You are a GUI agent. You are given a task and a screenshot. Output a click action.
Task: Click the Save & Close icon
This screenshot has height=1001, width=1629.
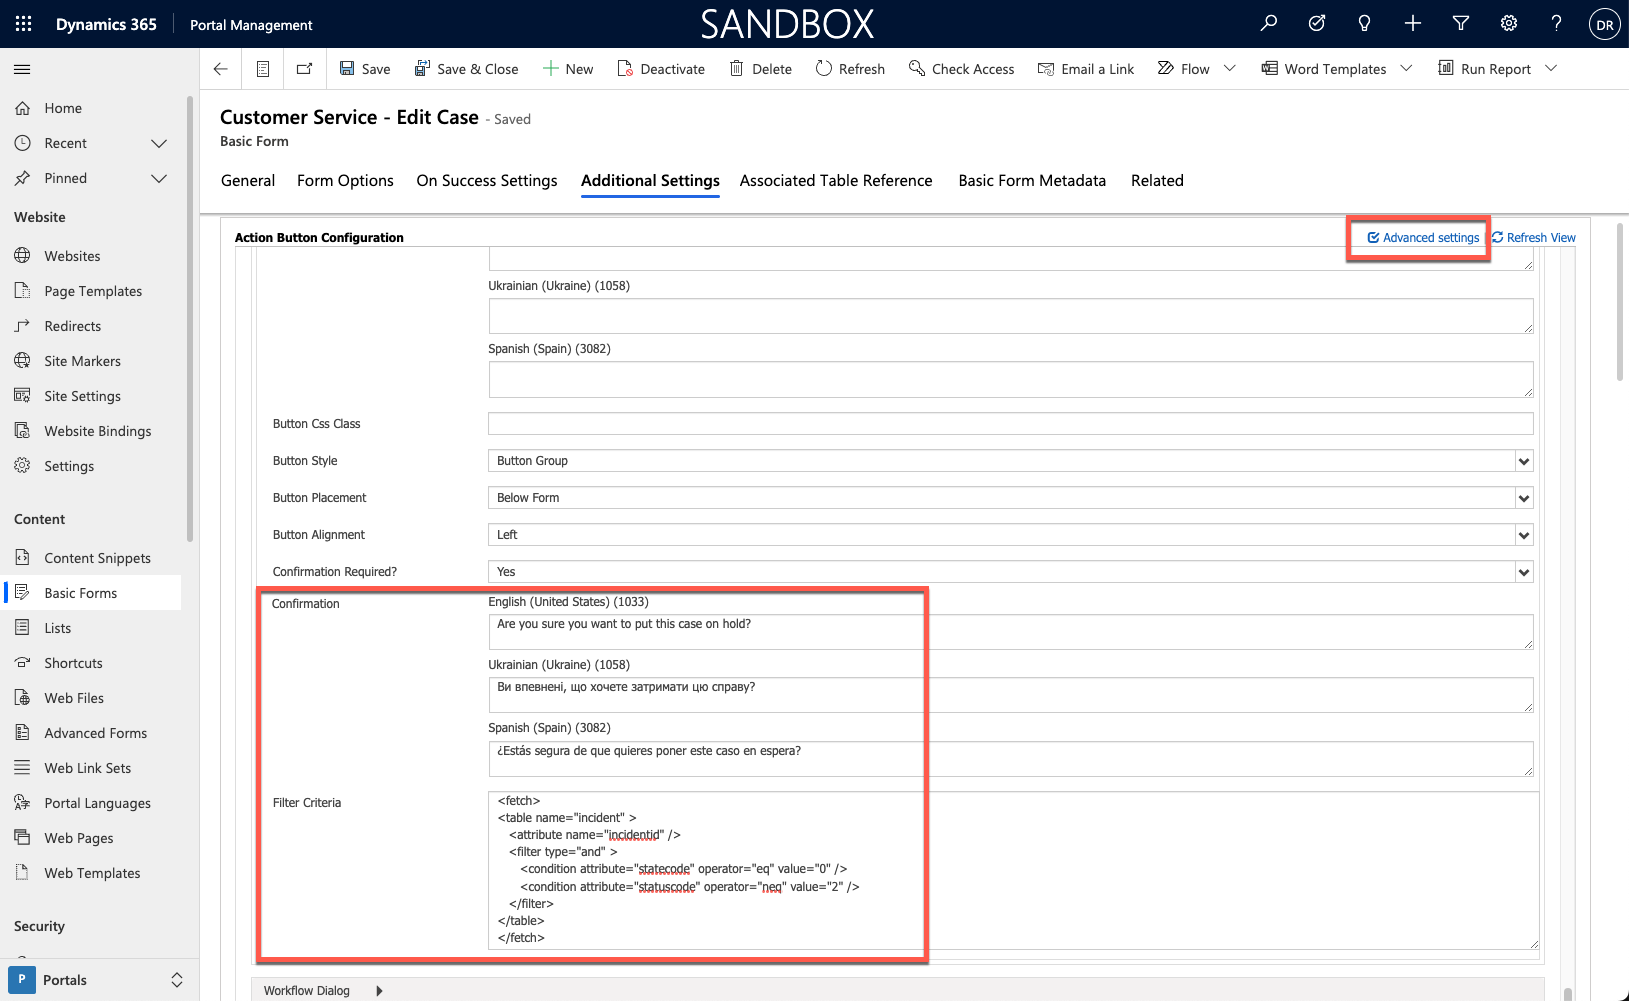coord(421,68)
